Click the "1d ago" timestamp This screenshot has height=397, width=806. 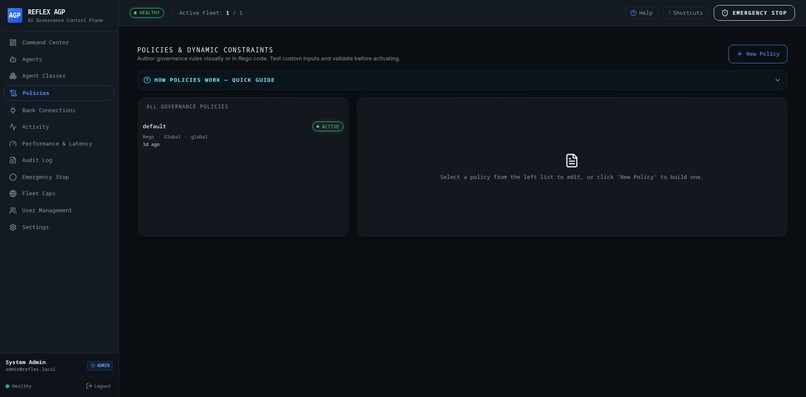point(151,145)
